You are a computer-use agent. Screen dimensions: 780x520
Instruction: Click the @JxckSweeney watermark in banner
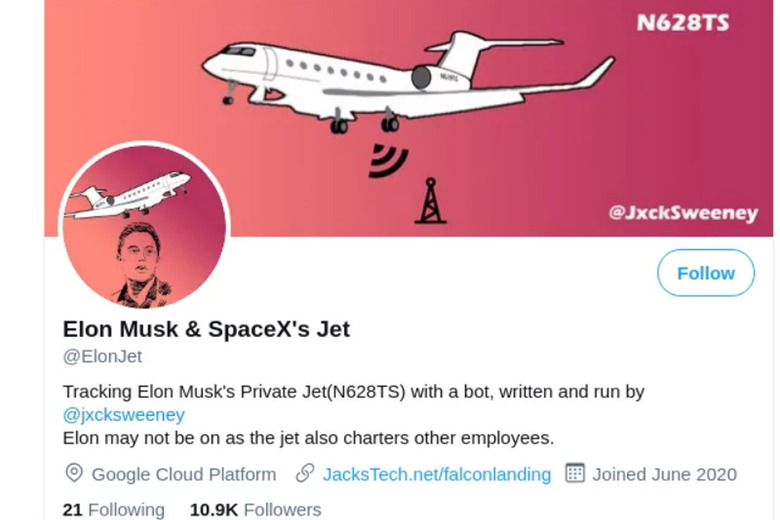pos(685,212)
